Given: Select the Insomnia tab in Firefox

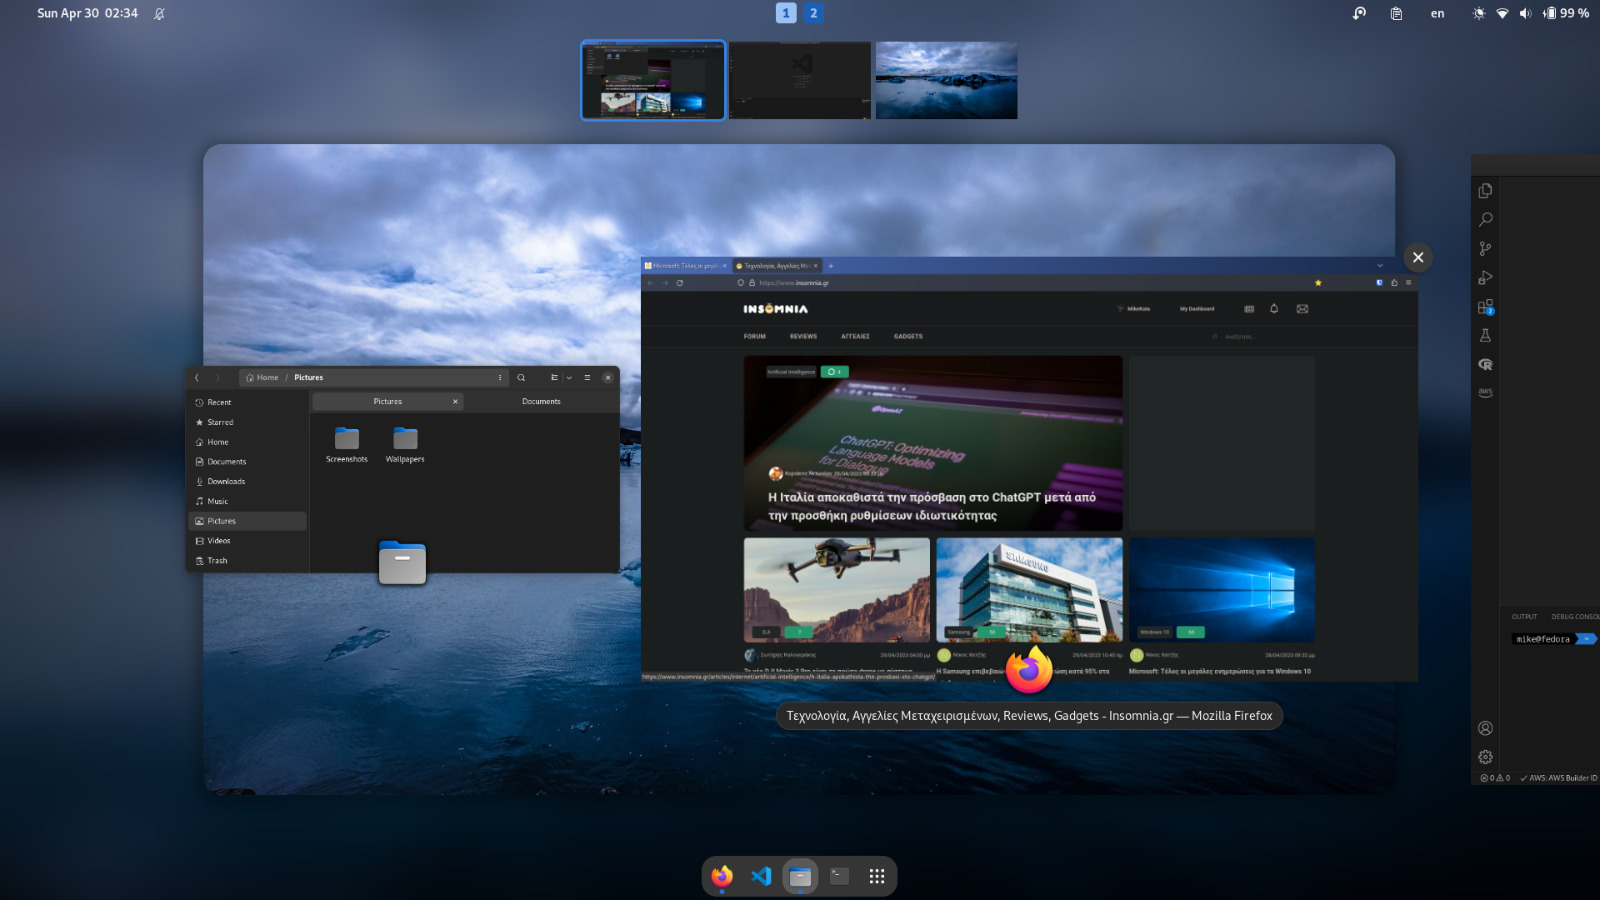Looking at the screenshot, I should coord(777,266).
